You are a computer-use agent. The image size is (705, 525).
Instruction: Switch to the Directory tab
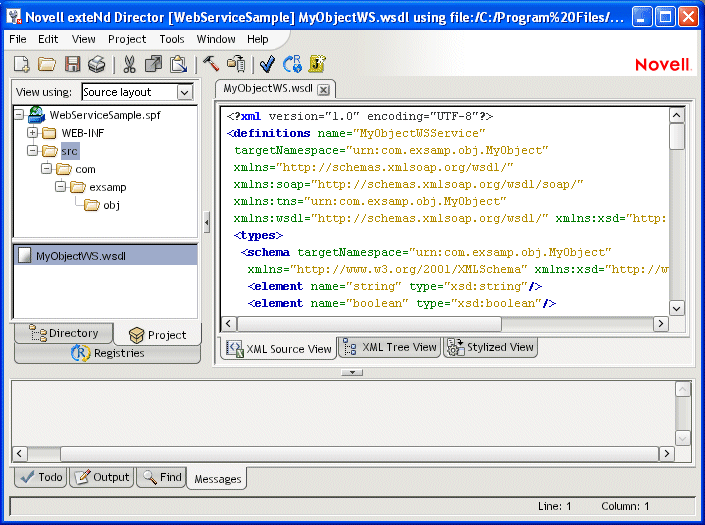point(64,333)
